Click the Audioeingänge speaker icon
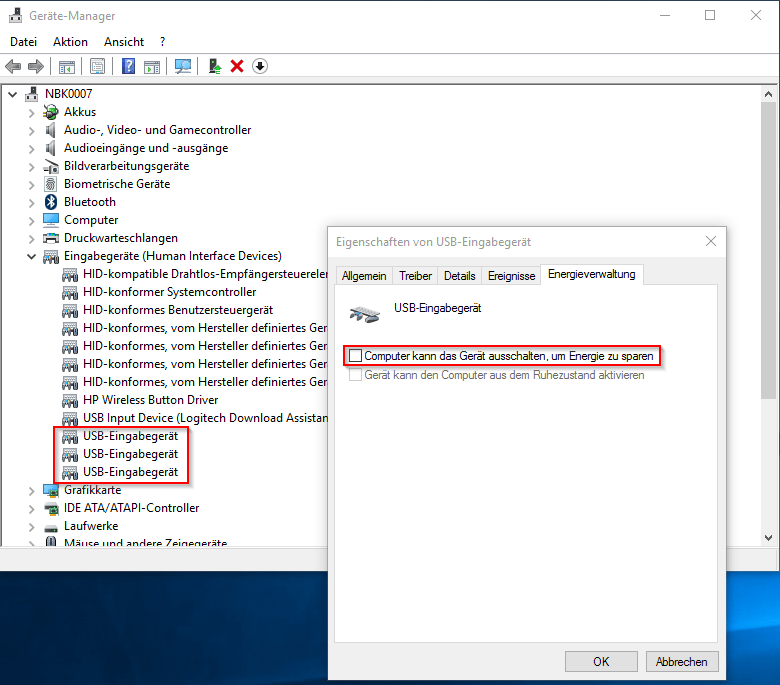Screen dimensions: 780x685 click(x=50, y=148)
